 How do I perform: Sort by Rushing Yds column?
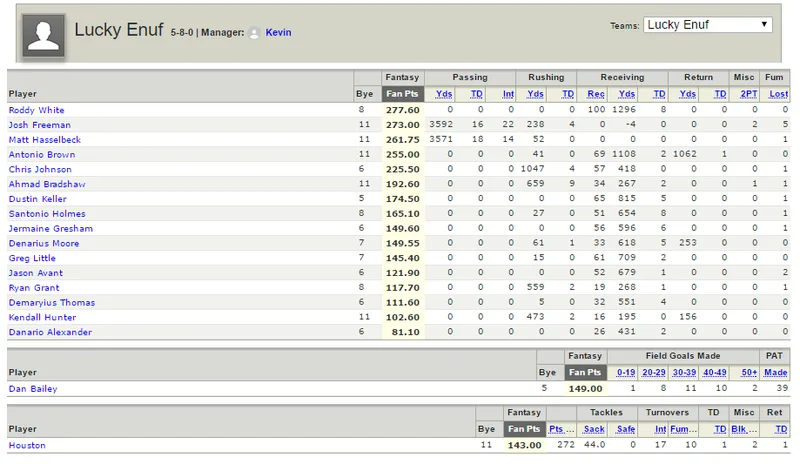pyautogui.click(x=535, y=93)
